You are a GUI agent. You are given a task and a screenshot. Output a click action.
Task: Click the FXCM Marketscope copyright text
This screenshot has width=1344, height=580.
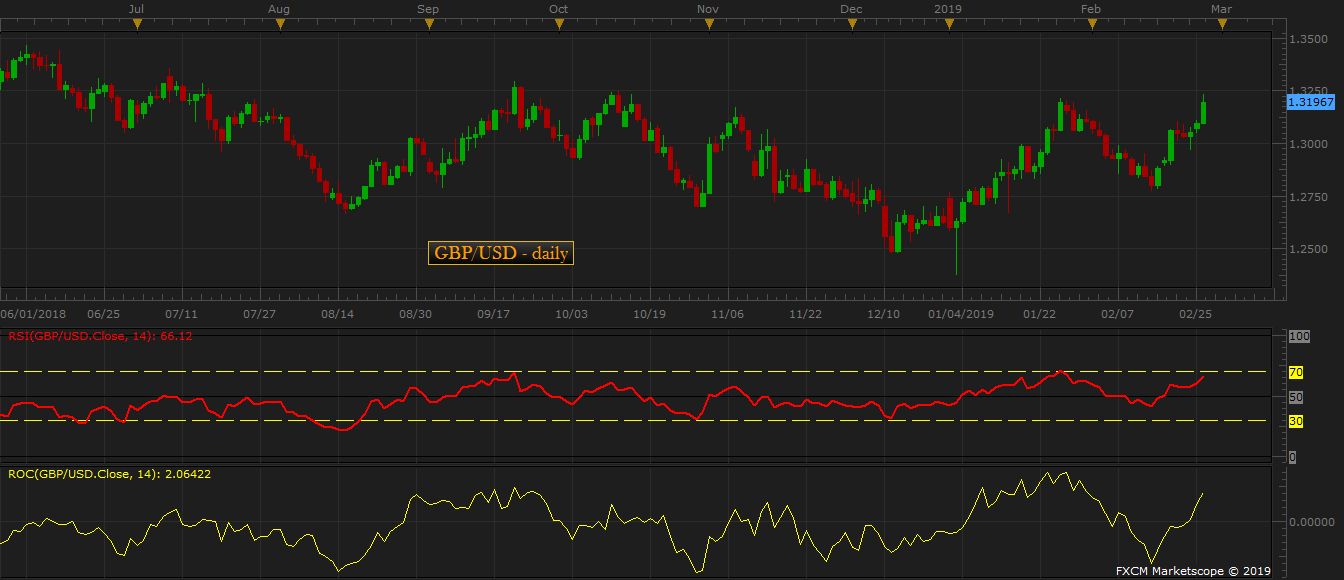click(1193, 571)
